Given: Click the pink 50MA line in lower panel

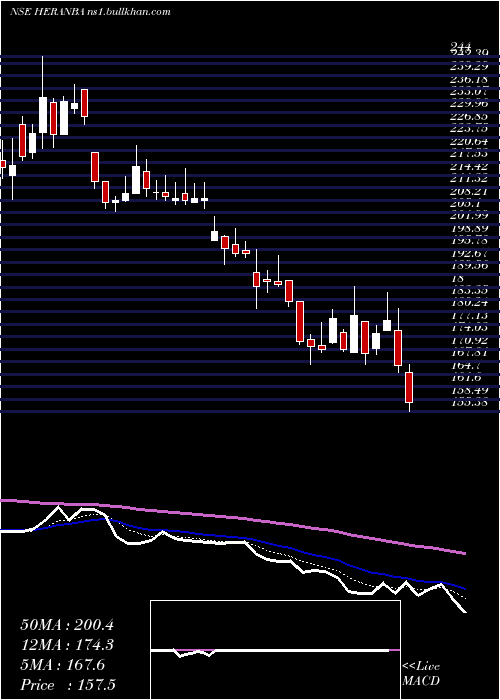Looking at the screenshot, I should point(232,518).
